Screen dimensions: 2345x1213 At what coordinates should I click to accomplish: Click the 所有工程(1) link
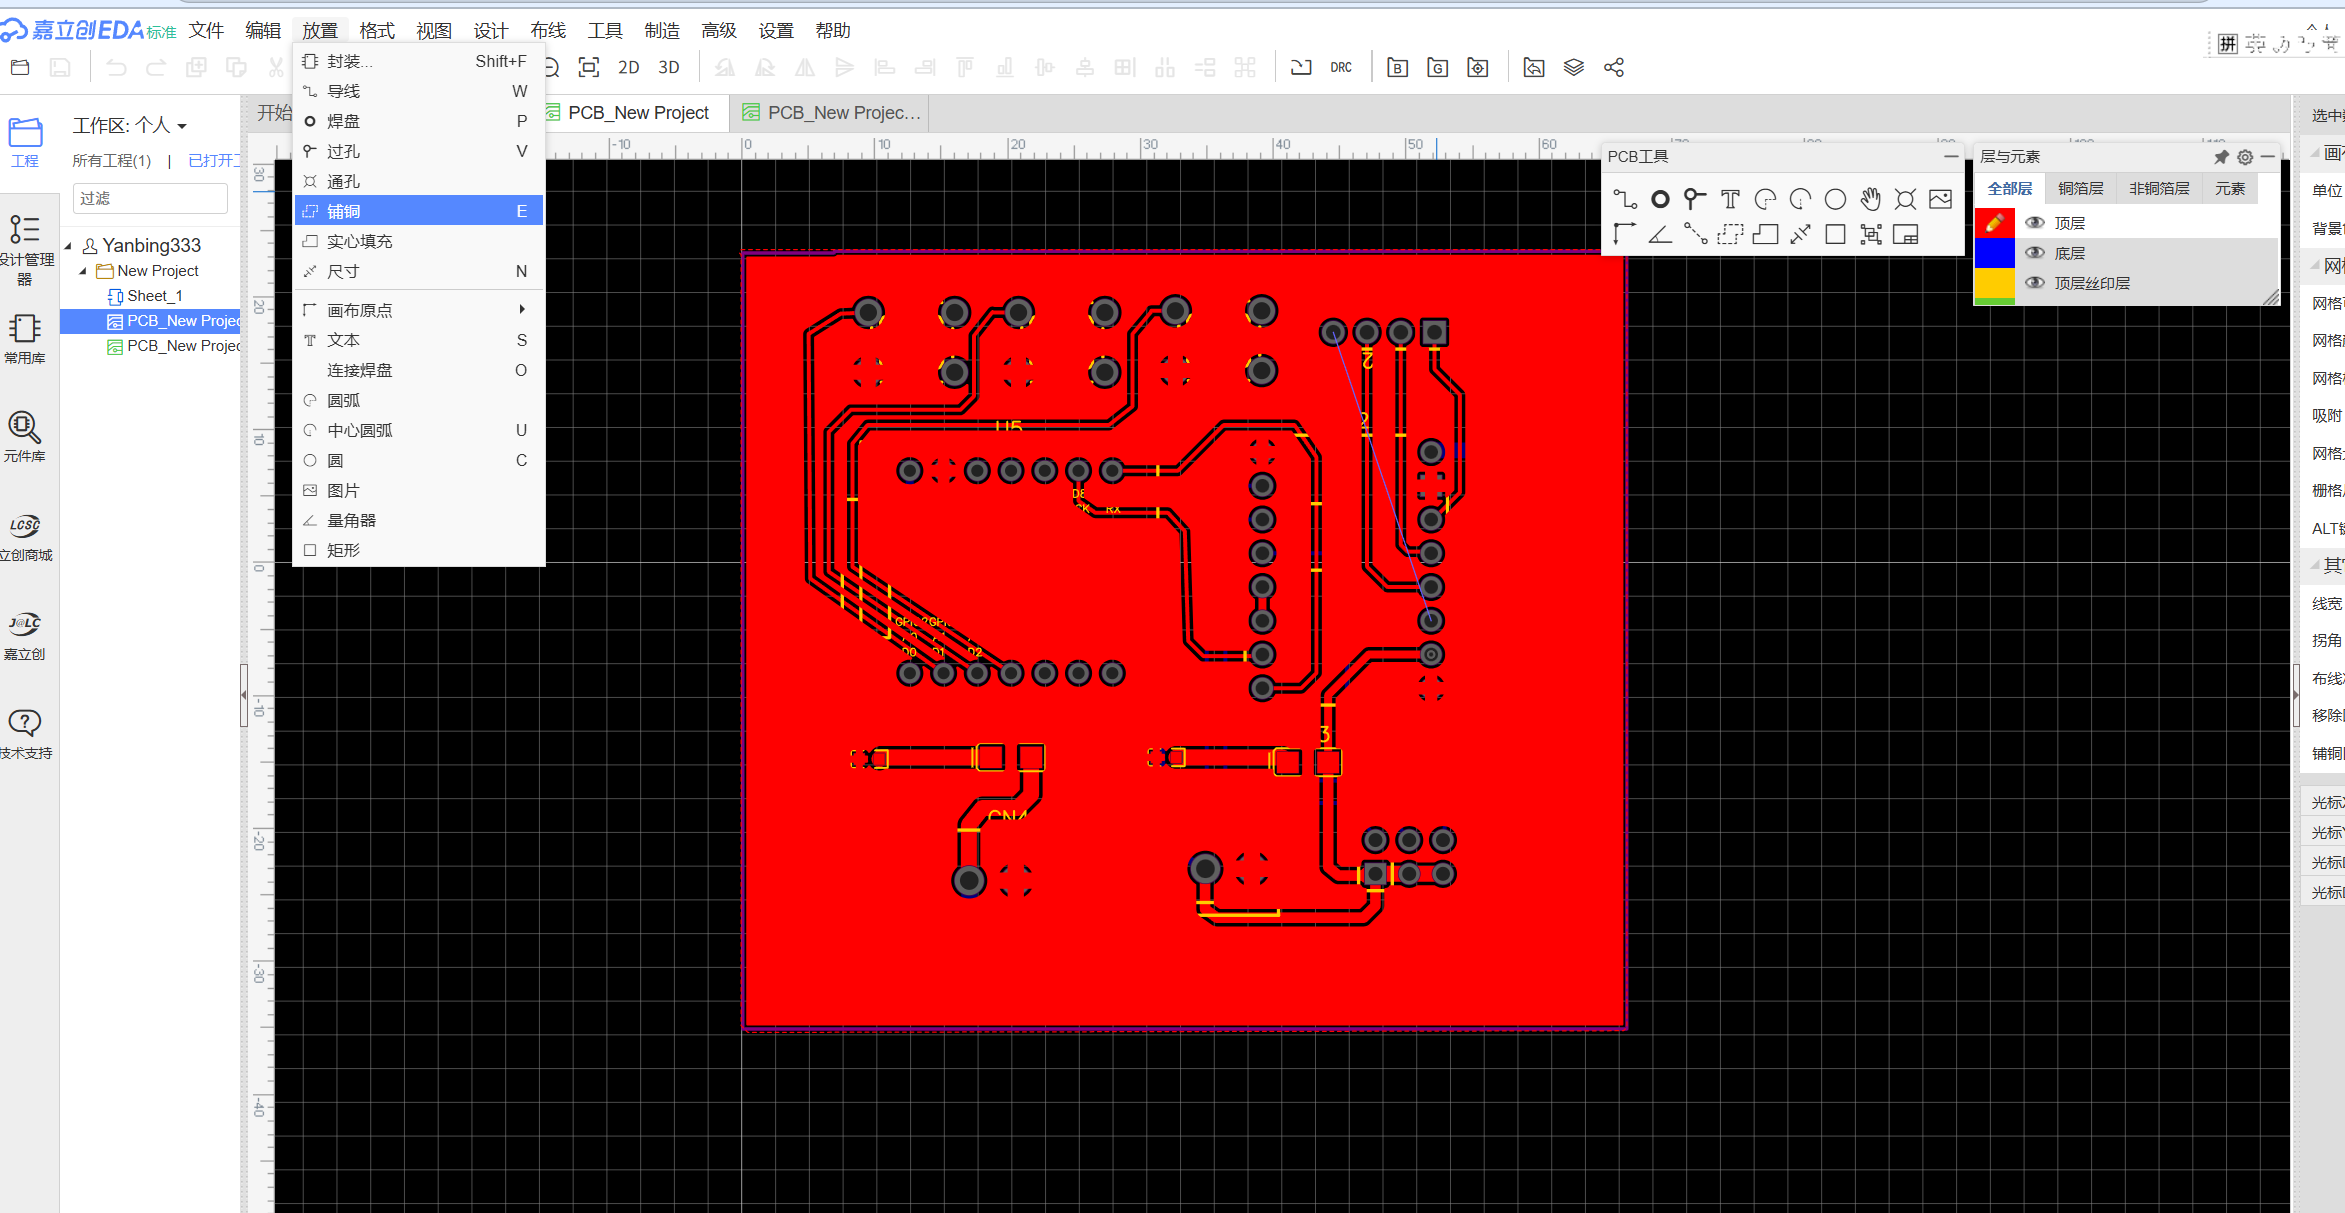111,161
